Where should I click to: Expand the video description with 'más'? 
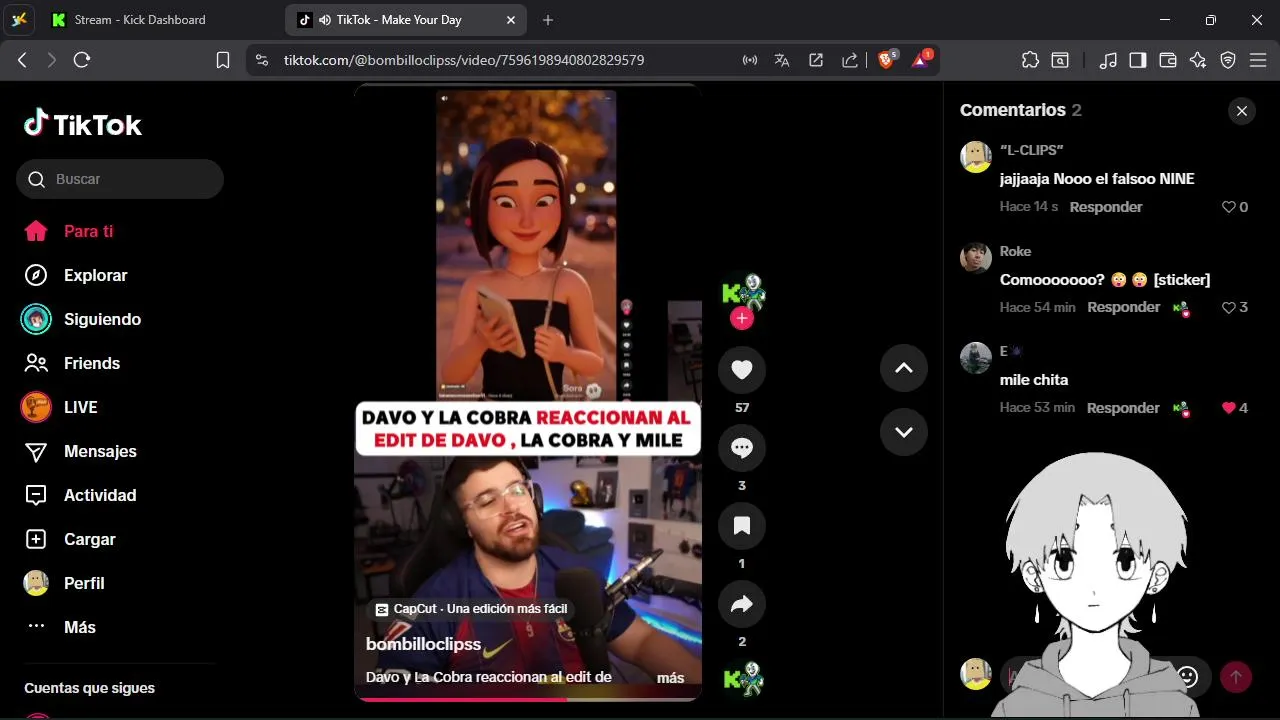click(x=670, y=678)
